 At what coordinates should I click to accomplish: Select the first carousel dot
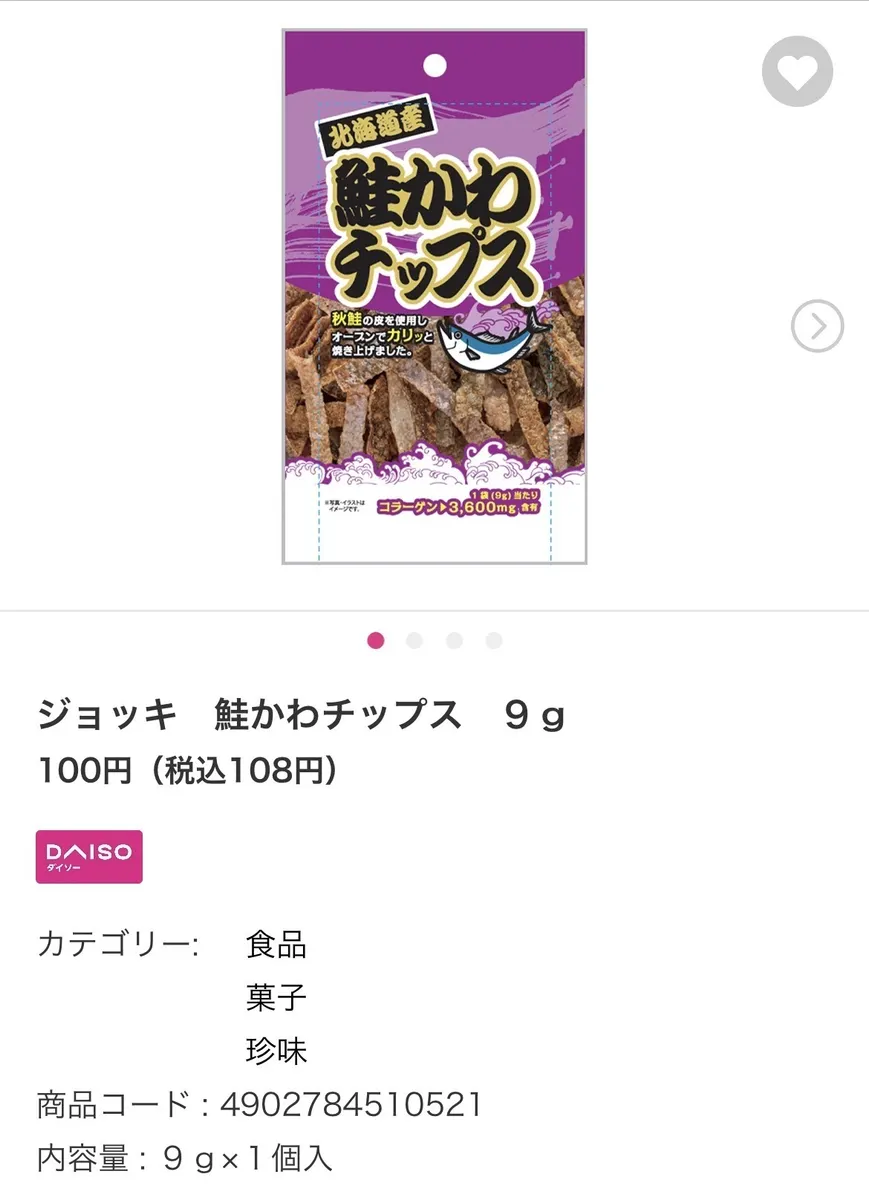(376, 641)
